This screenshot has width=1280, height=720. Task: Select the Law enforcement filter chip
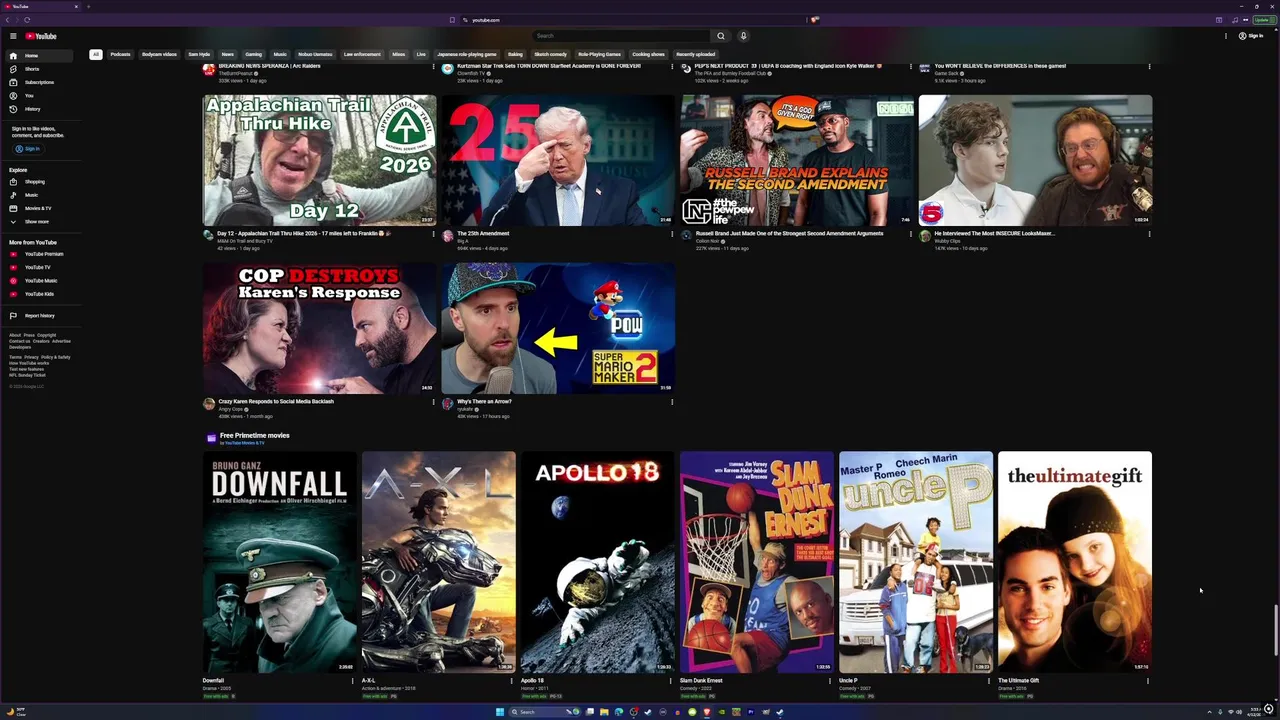362,54
